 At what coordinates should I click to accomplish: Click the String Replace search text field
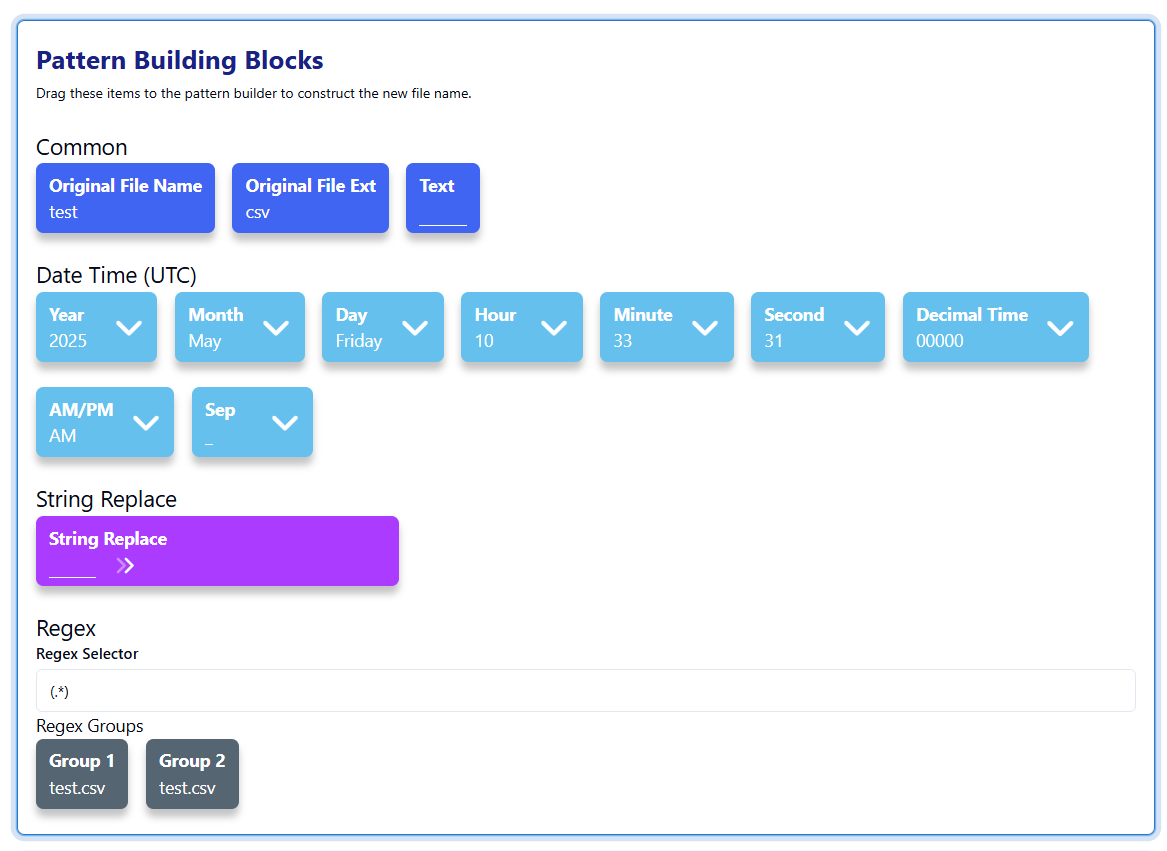click(x=72, y=568)
